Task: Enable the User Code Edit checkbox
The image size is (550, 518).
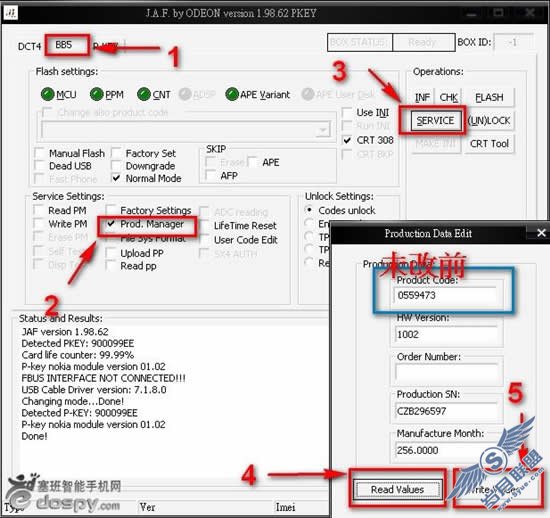Action: click(x=204, y=240)
